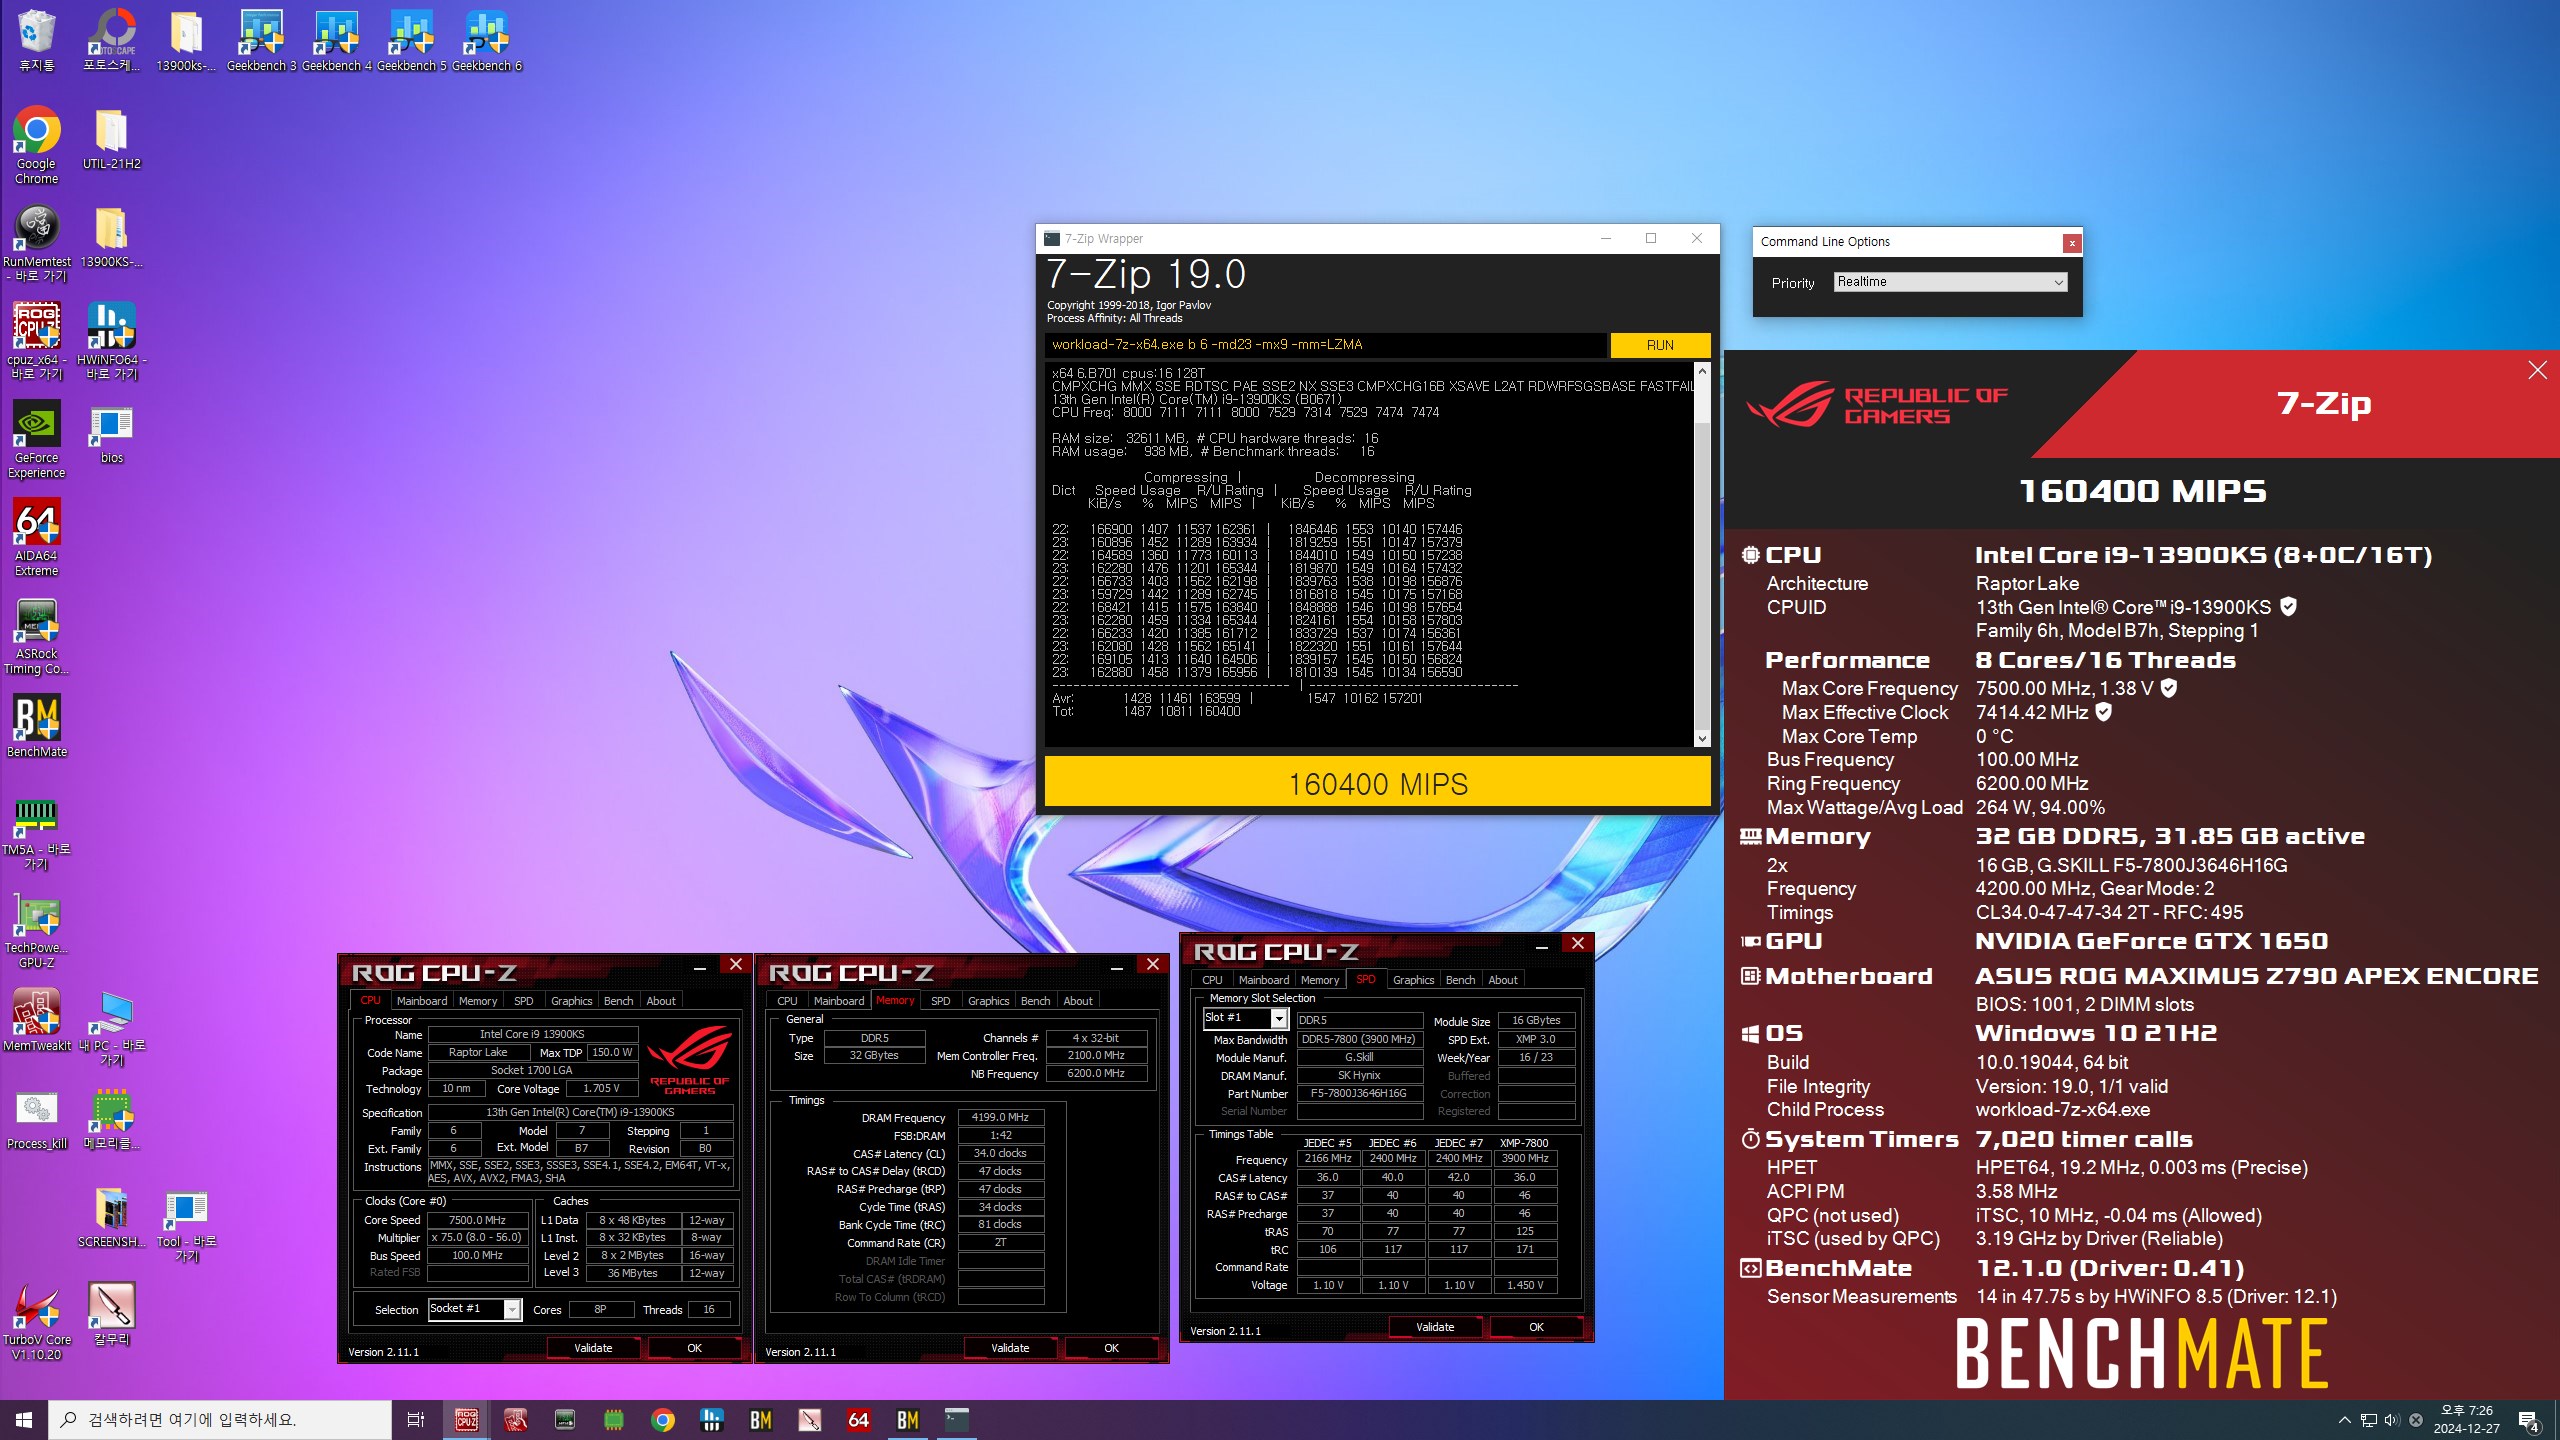Click the Chrome icon in taskbar
Image resolution: width=2560 pixels, height=1440 pixels.
pos(662,1419)
